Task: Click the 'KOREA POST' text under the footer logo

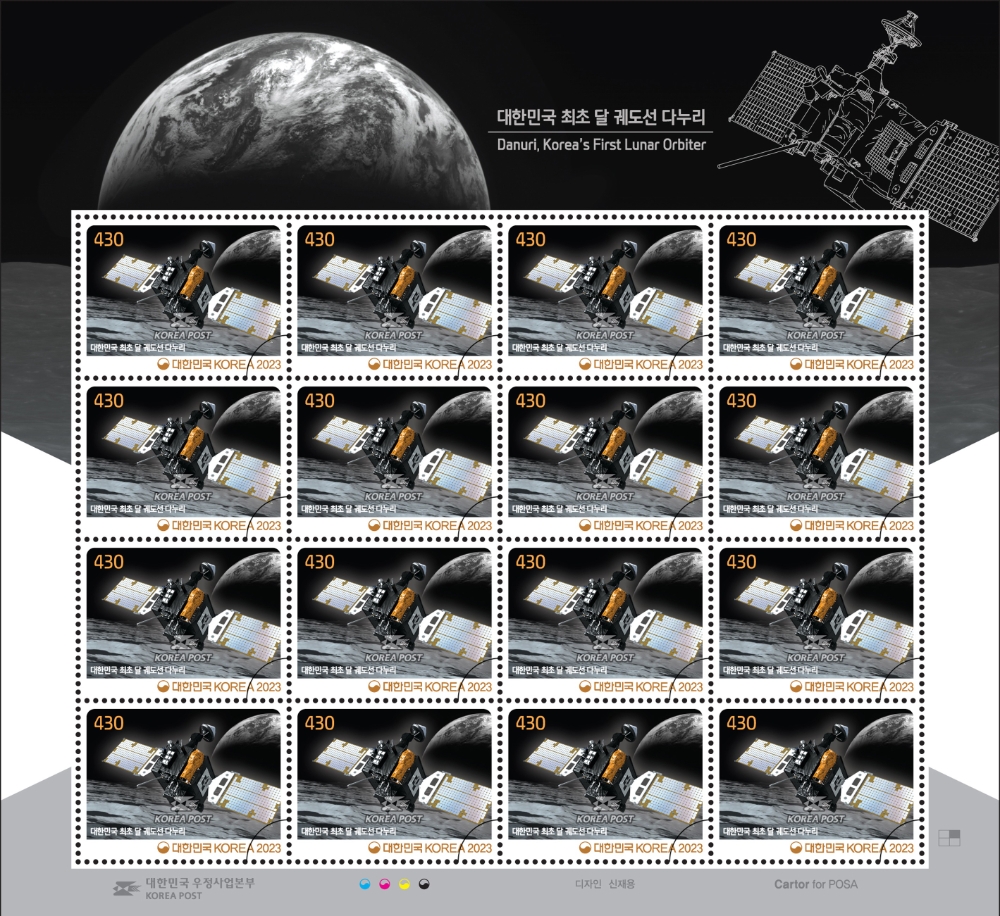Action: click(173, 896)
